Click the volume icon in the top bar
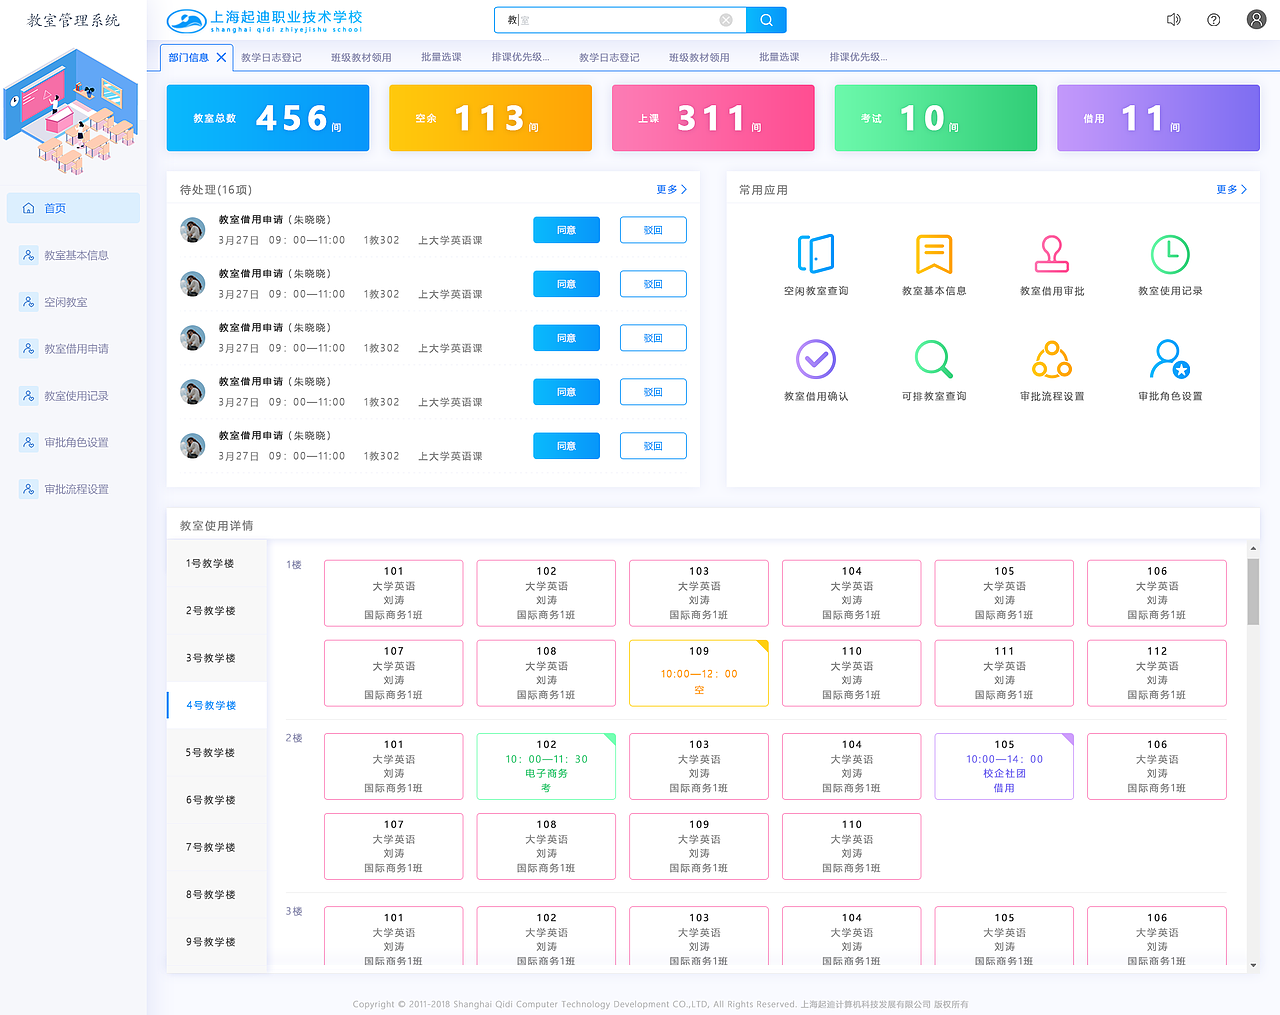 (1173, 19)
